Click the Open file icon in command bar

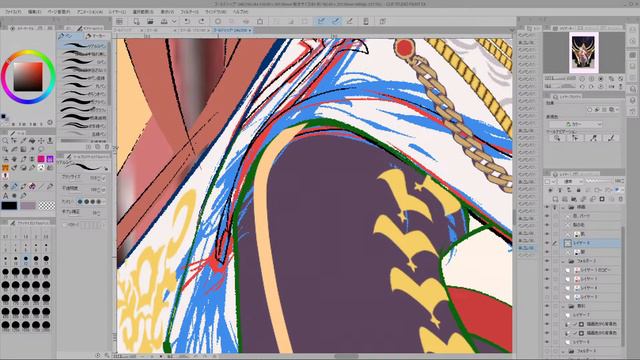[150, 21]
